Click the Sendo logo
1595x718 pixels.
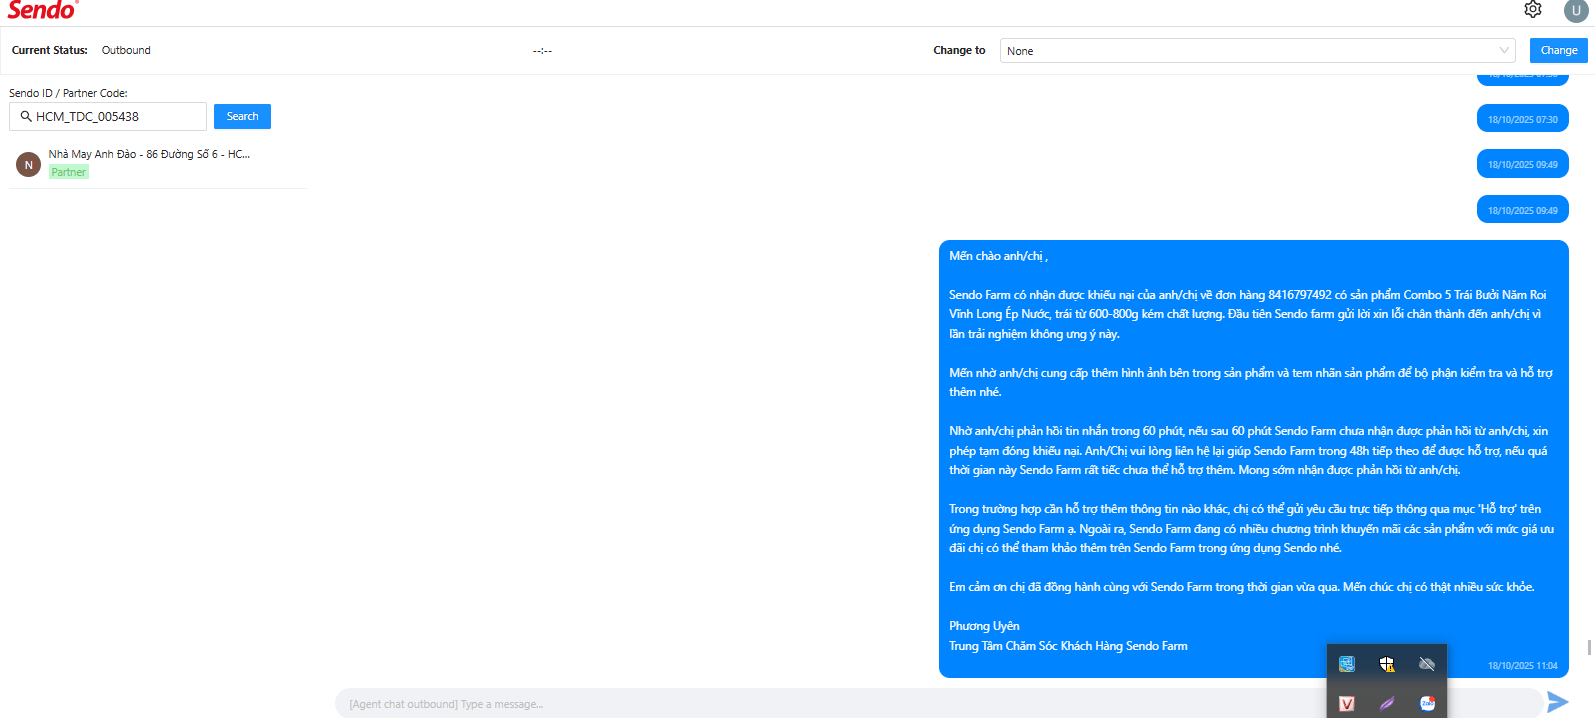[x=43, y=10]
